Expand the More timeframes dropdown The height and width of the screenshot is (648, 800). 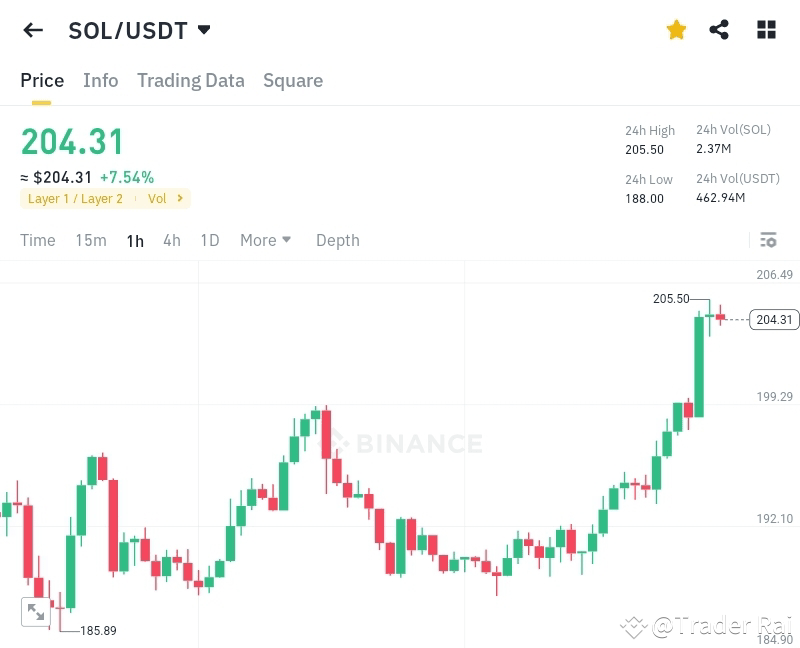coord(264,240)
